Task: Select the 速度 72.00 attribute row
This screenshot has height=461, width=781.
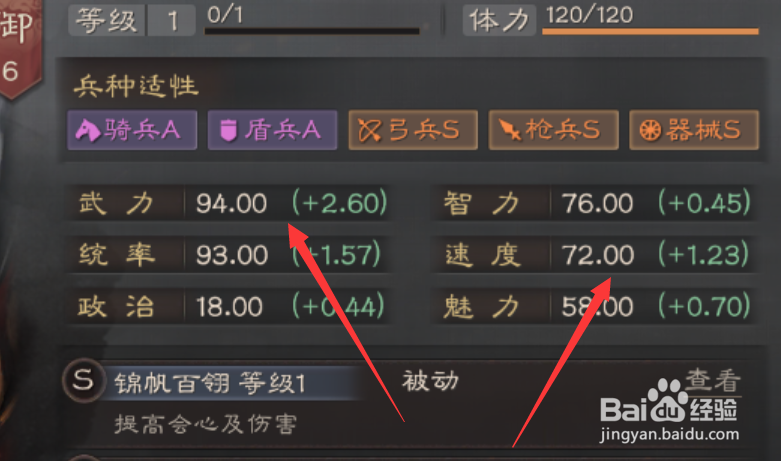Action: (x=595, y=254)
